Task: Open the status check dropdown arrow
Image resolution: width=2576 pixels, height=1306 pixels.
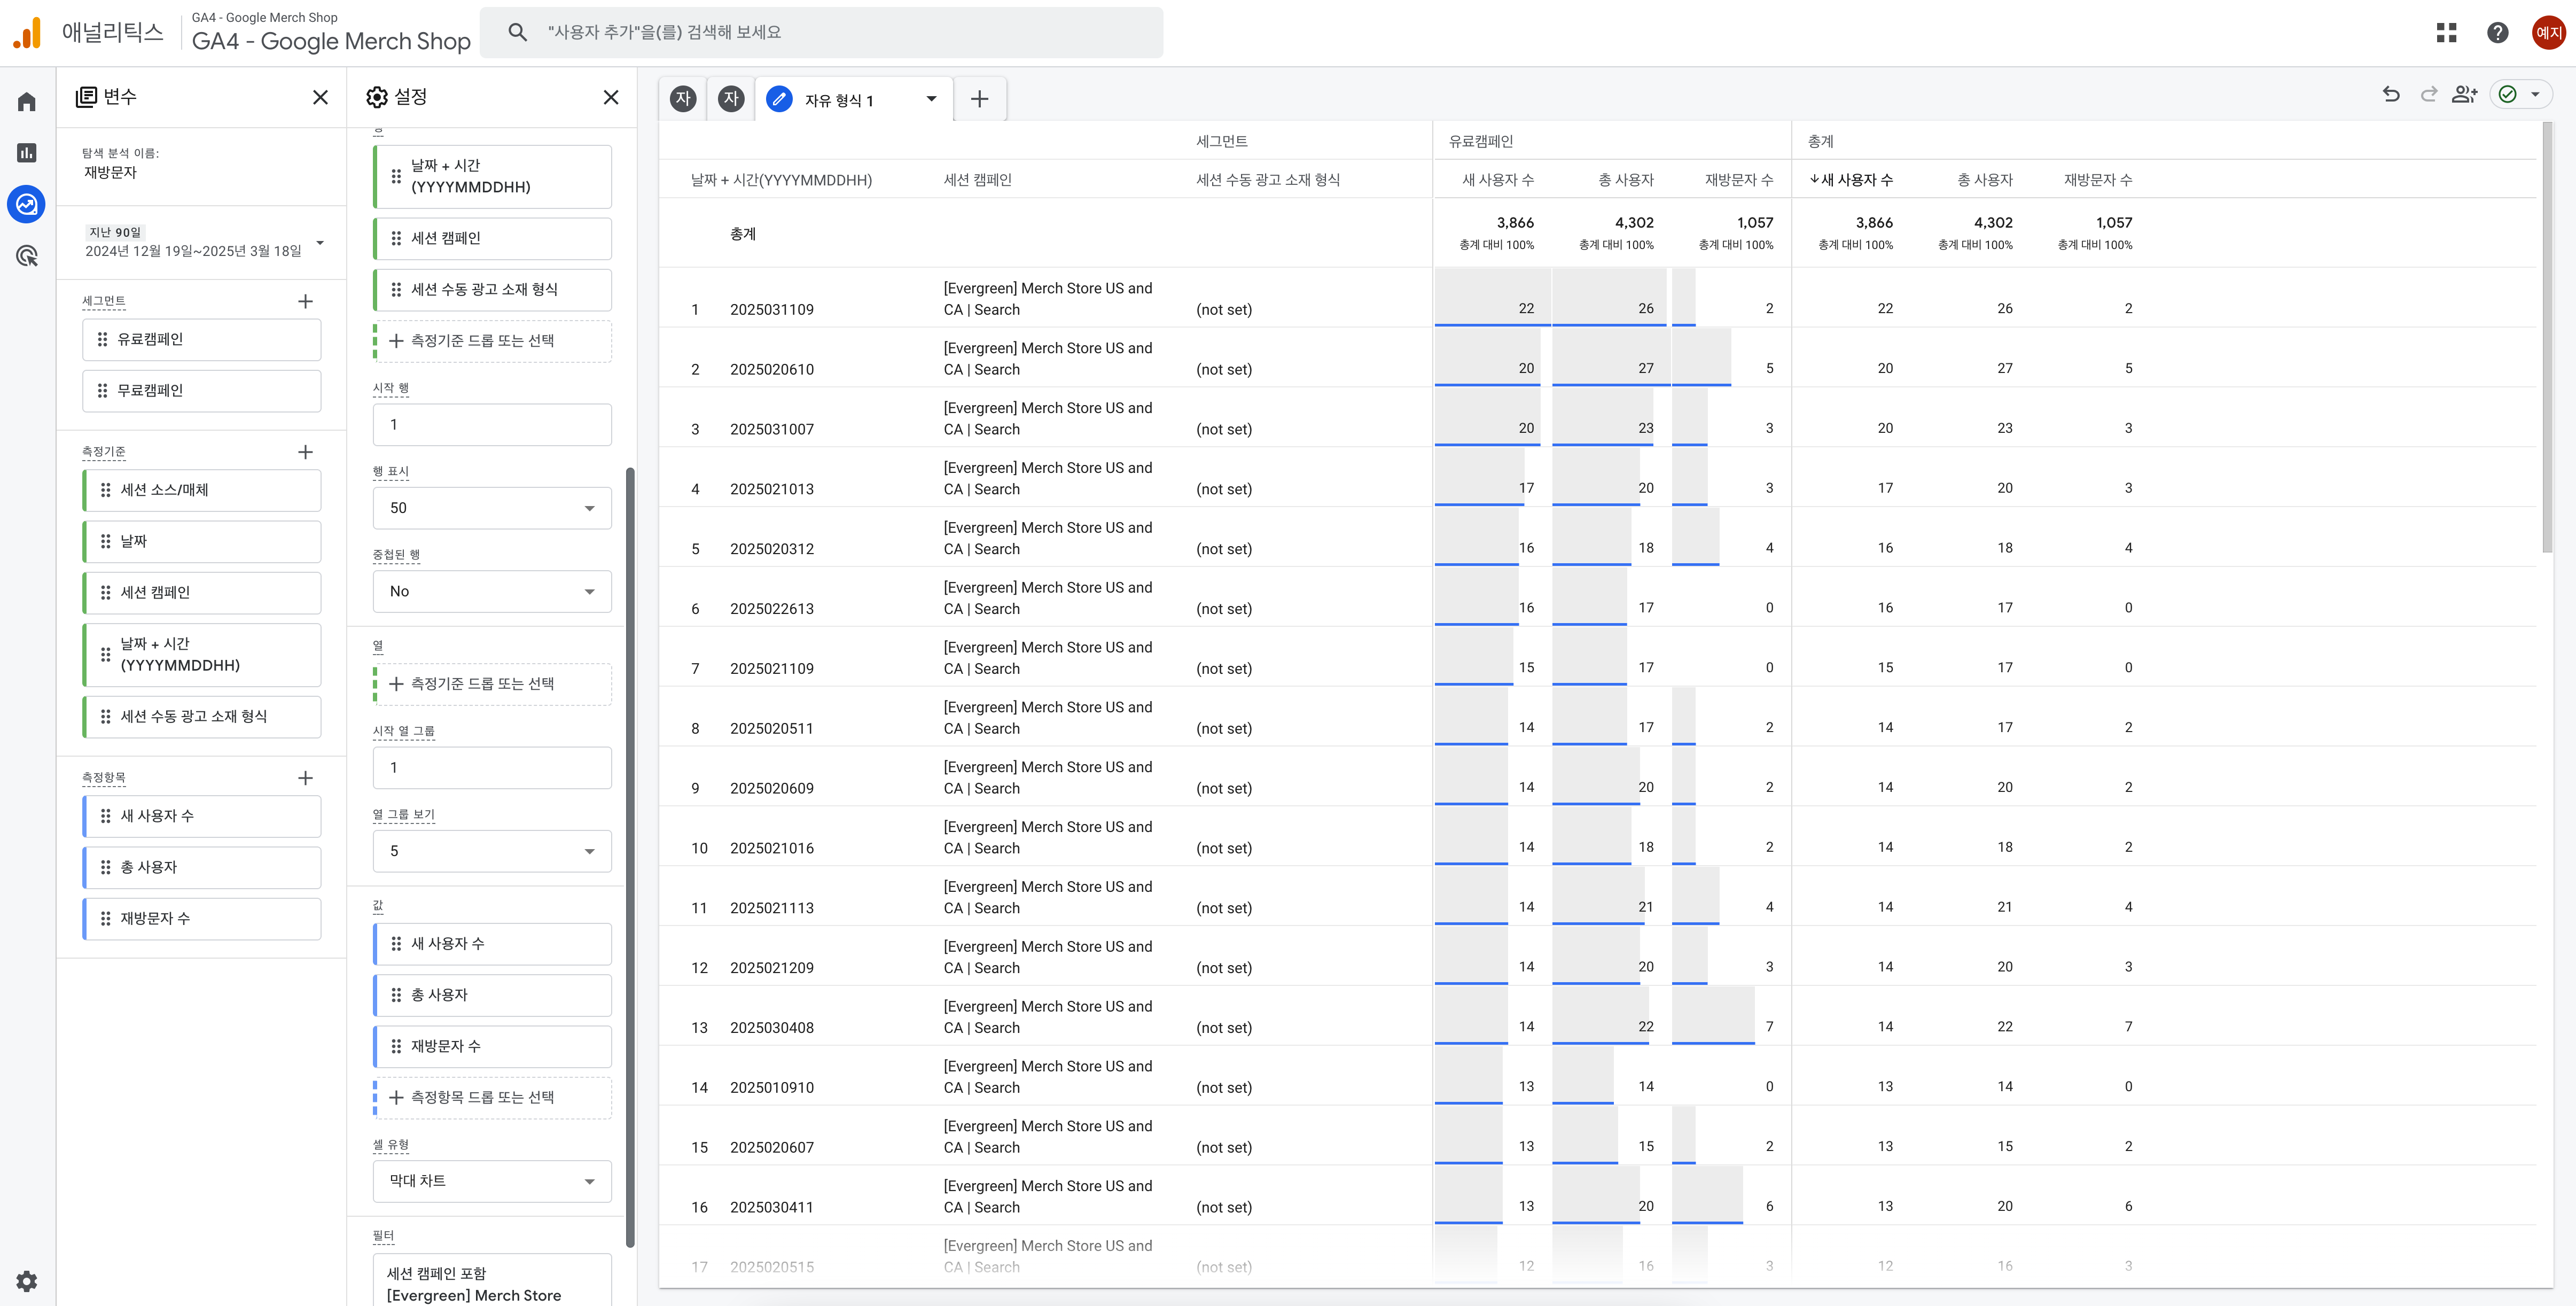Action: pos(2535,94)
